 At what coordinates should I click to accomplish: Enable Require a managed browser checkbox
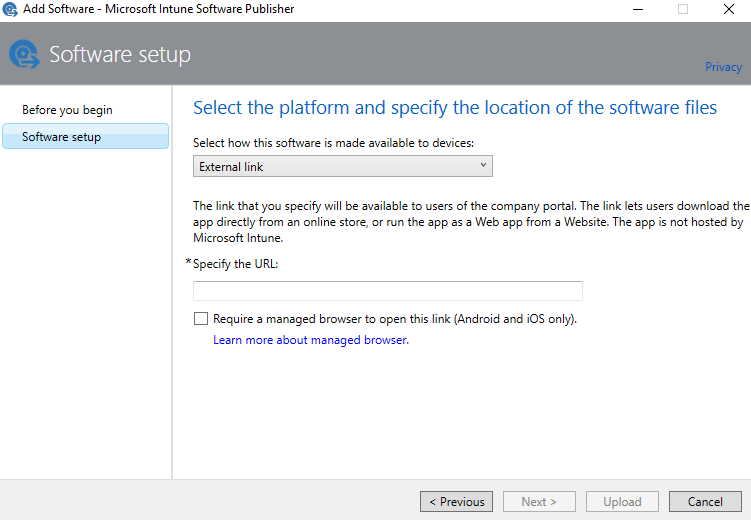(201, 318)
